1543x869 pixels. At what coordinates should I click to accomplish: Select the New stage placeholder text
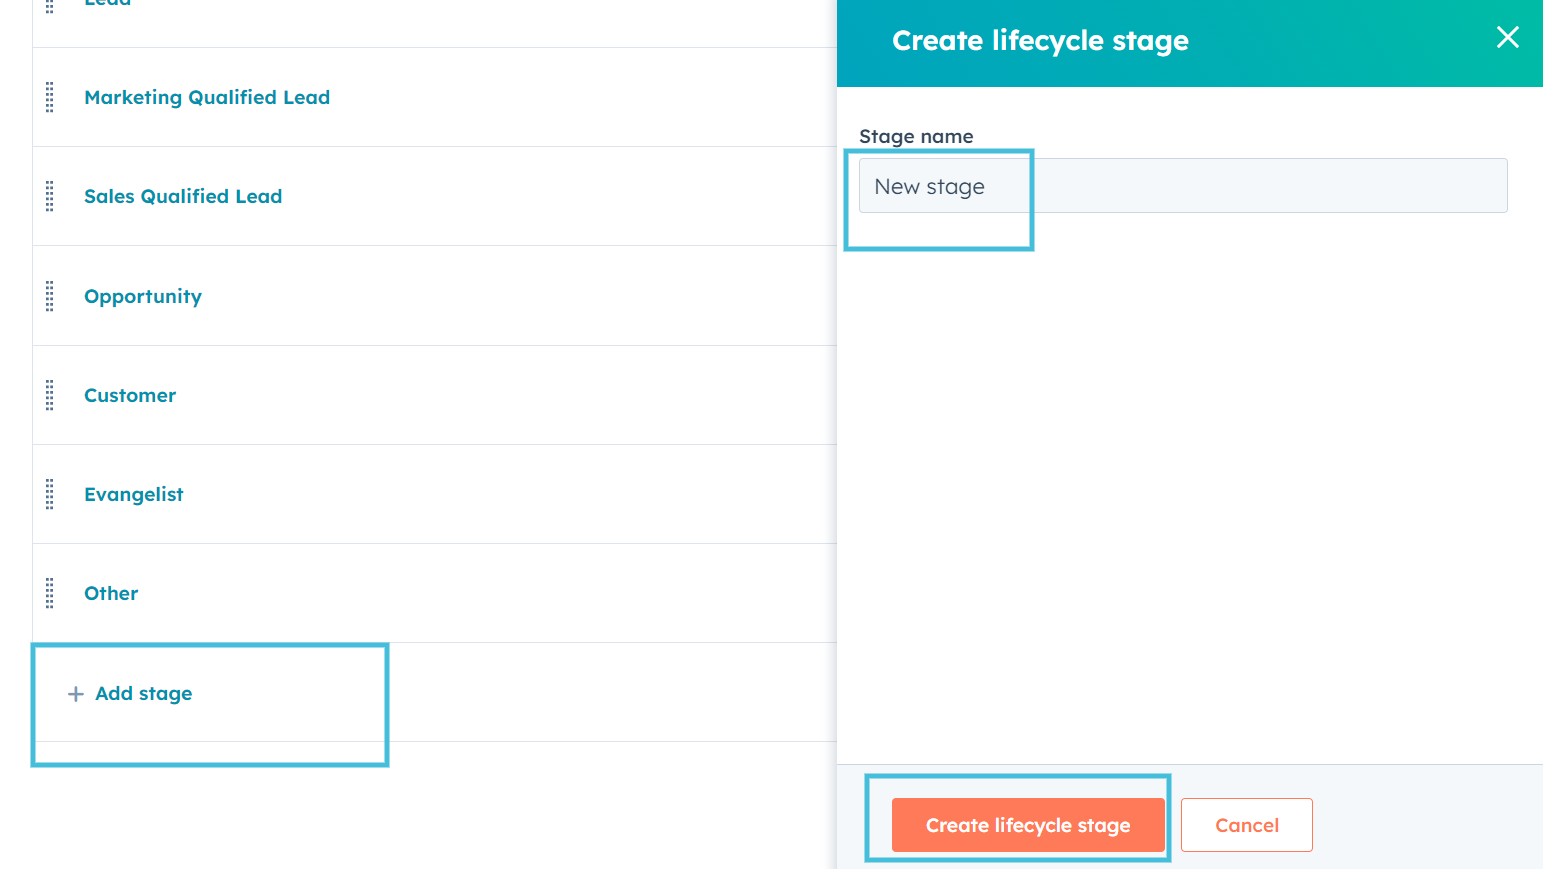pos(929,185)
